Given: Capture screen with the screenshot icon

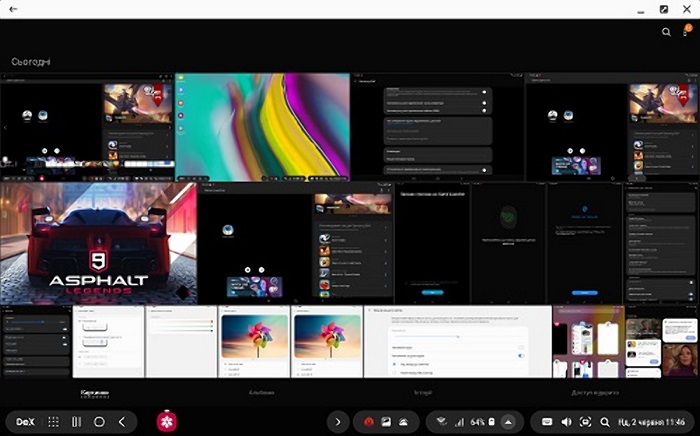Looking at the screenshot, I should pos(585,422).
